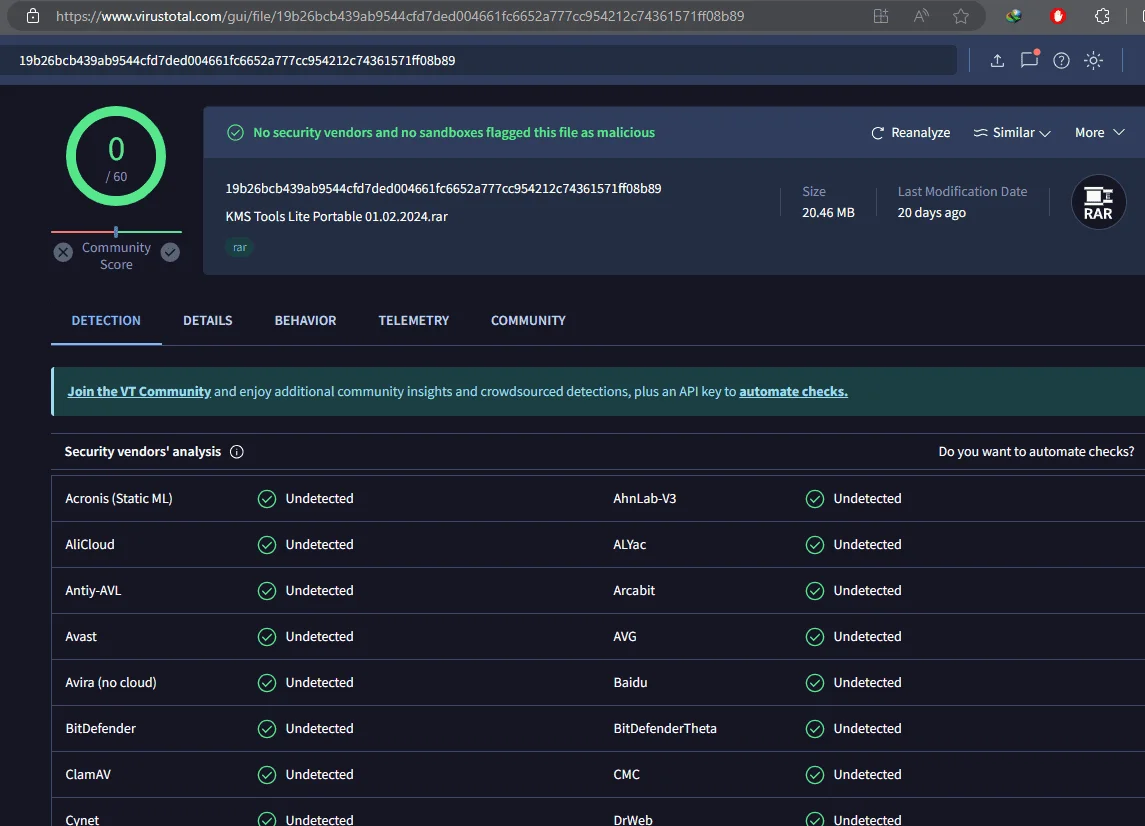The width and height of the screenshot is (1145, 826).
Task: Click the BitDefender undetected check icon
Action: 267,729
